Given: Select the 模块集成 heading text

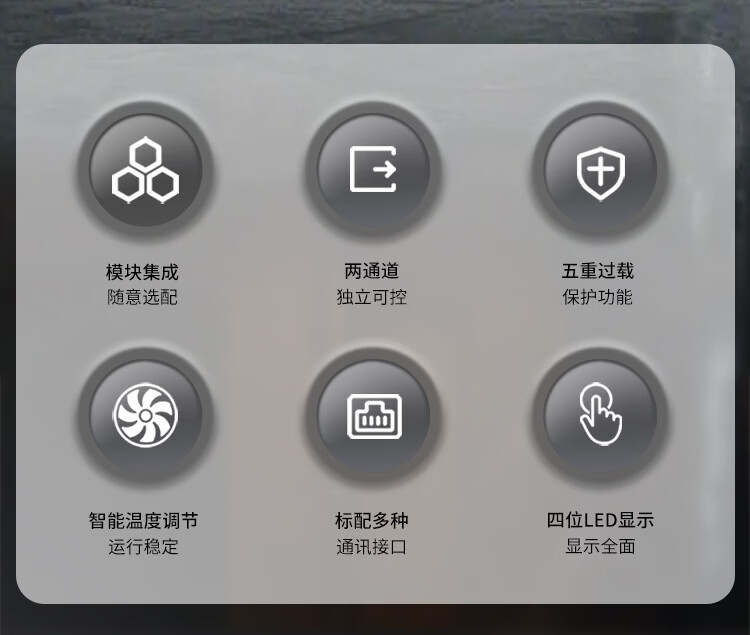Looking at the screenshot, I should [142, 272].
